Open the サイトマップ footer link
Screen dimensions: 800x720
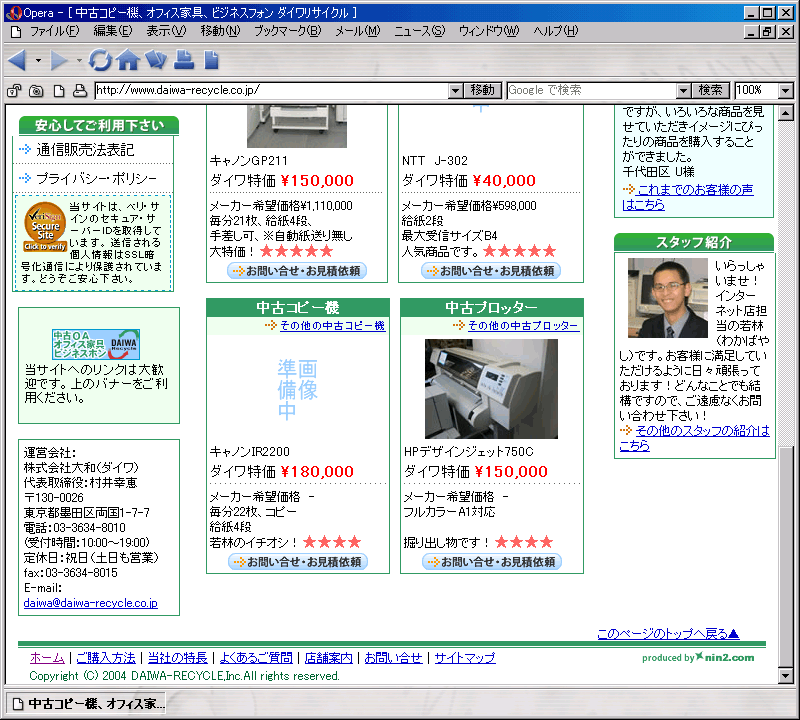pos(465,658)
